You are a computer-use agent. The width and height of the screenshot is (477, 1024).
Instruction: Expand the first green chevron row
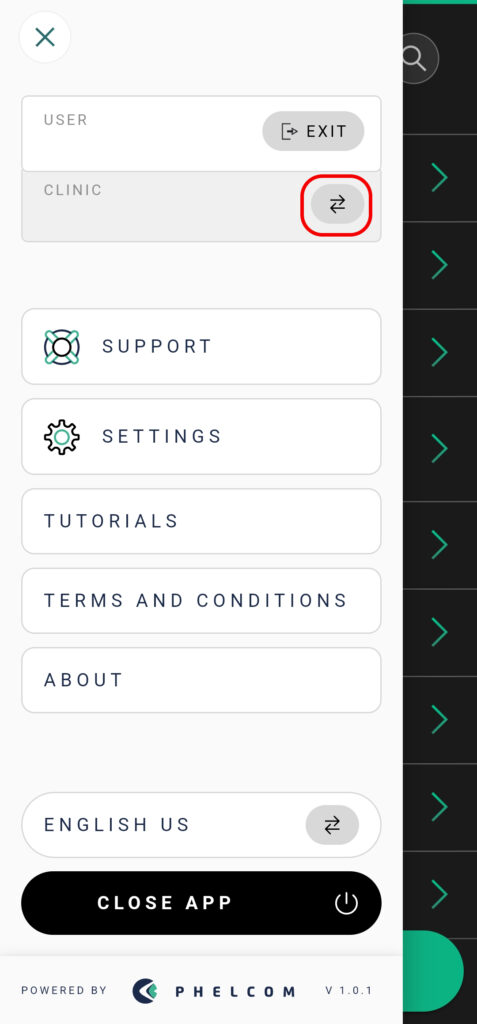pyautogui.click(x=440, y=178)
